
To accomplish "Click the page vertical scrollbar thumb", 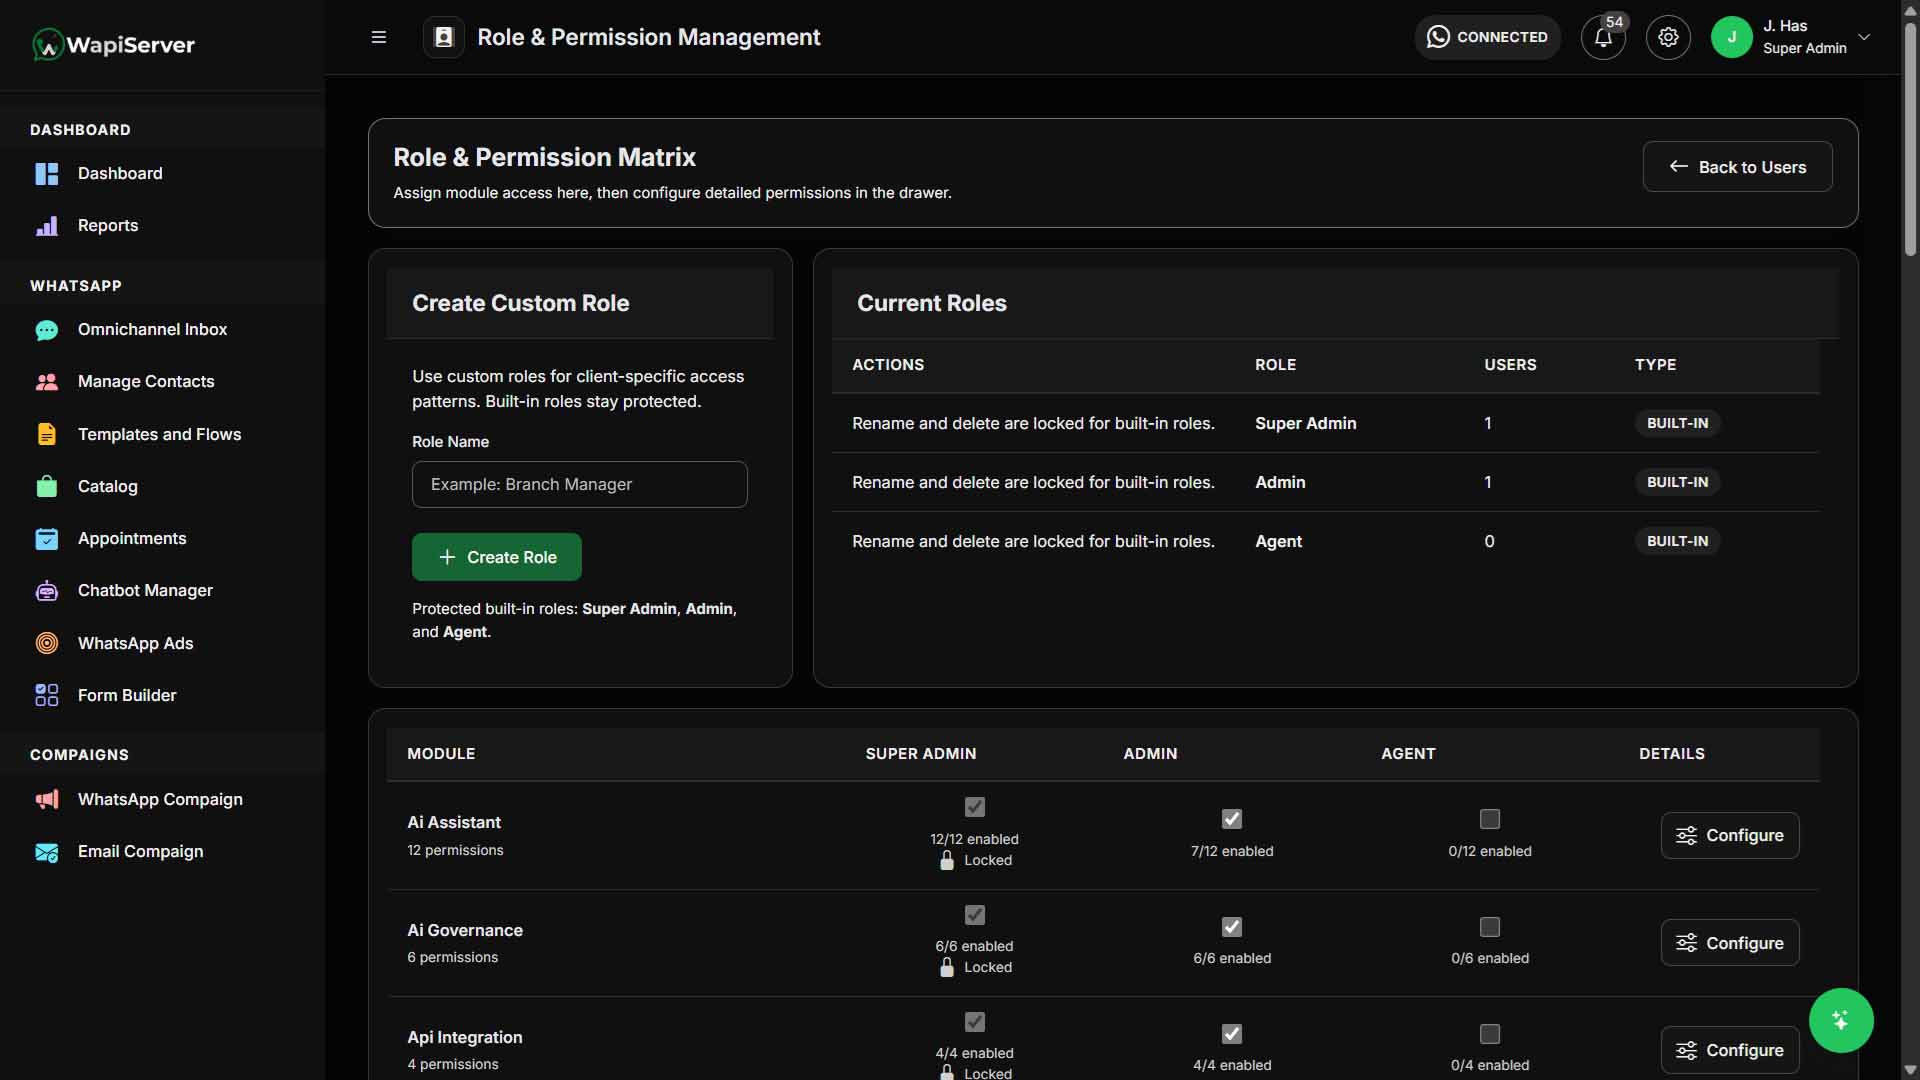I will tap(1910, 140).
